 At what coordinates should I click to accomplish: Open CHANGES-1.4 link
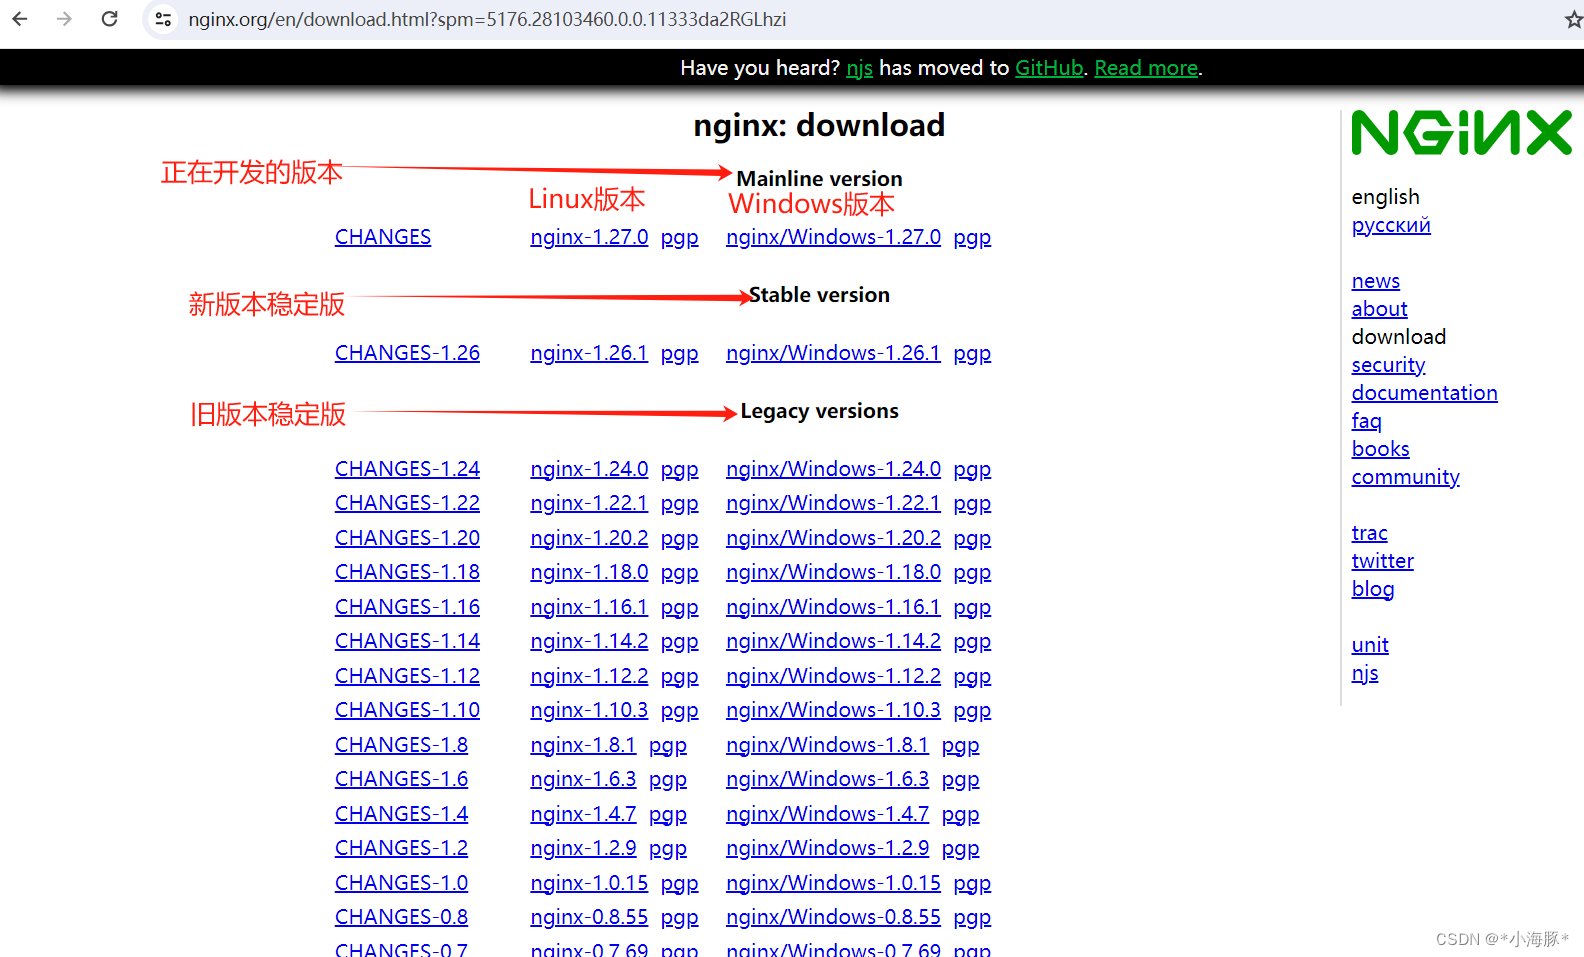(401, 814)
